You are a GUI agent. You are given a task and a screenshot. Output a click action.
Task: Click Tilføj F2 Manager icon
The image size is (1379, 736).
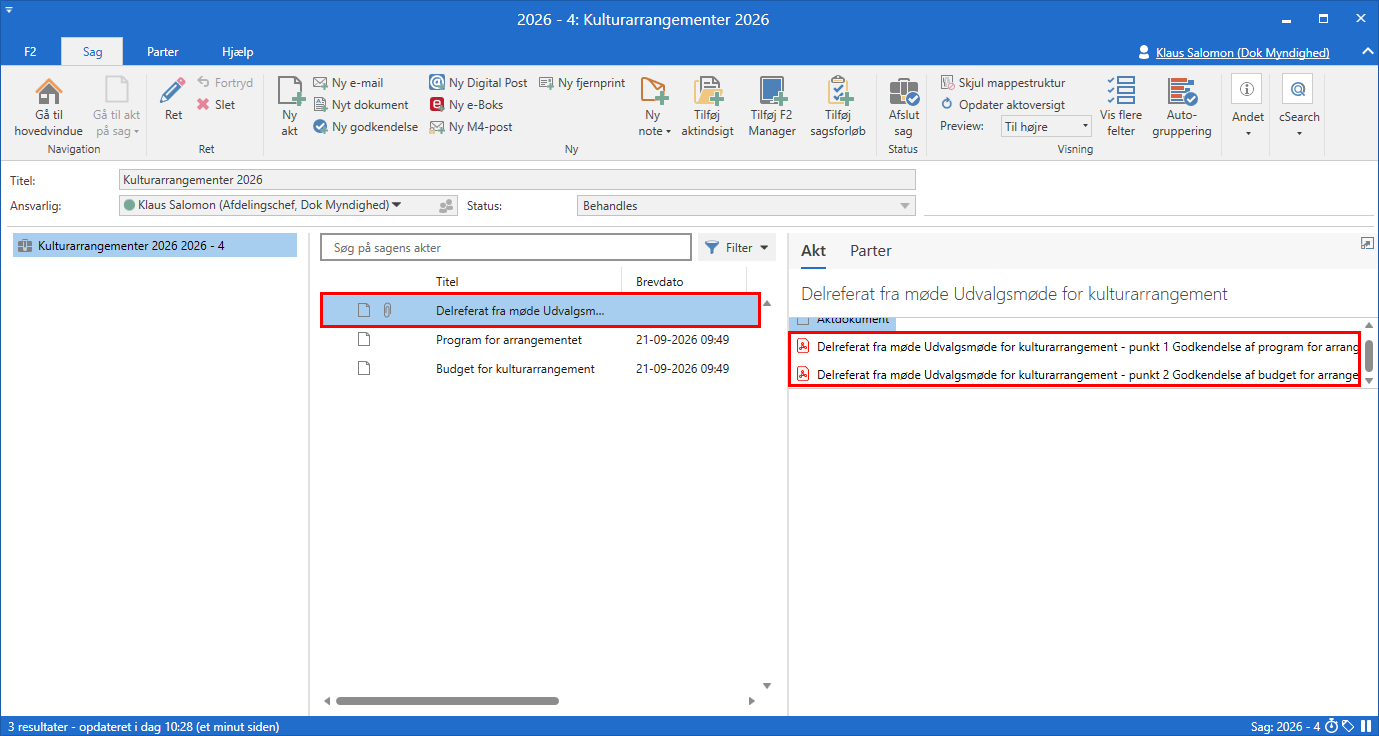point(772,92)
